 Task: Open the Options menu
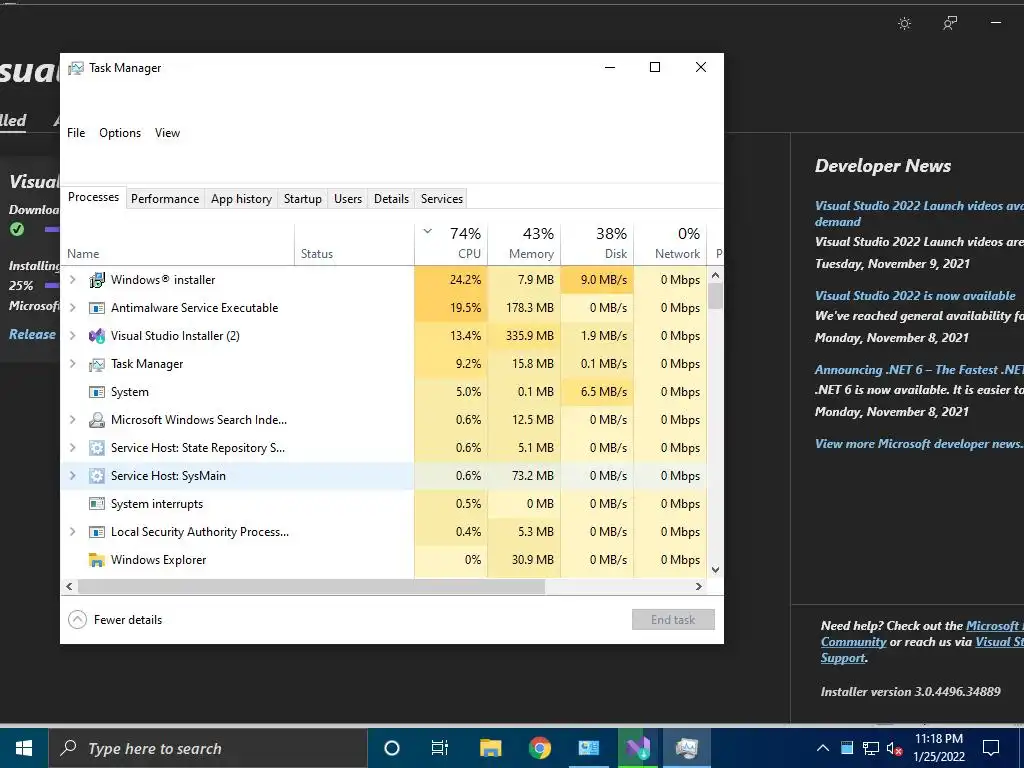120,133
